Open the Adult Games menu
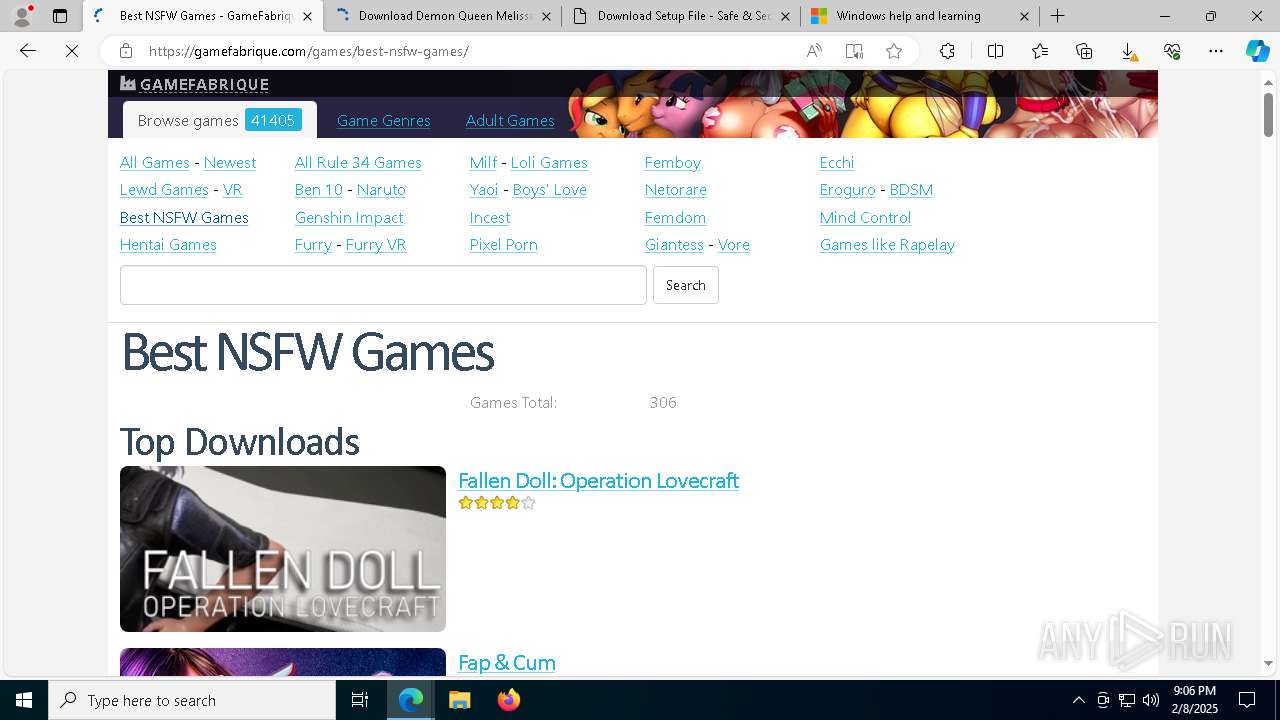 pos(510,120)
